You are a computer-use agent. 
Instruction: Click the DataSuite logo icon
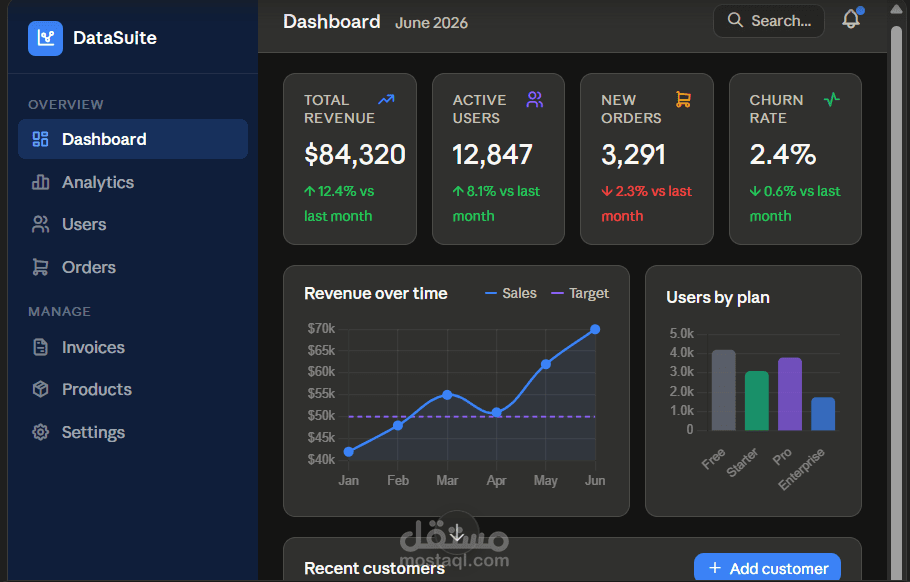point(45,38)
